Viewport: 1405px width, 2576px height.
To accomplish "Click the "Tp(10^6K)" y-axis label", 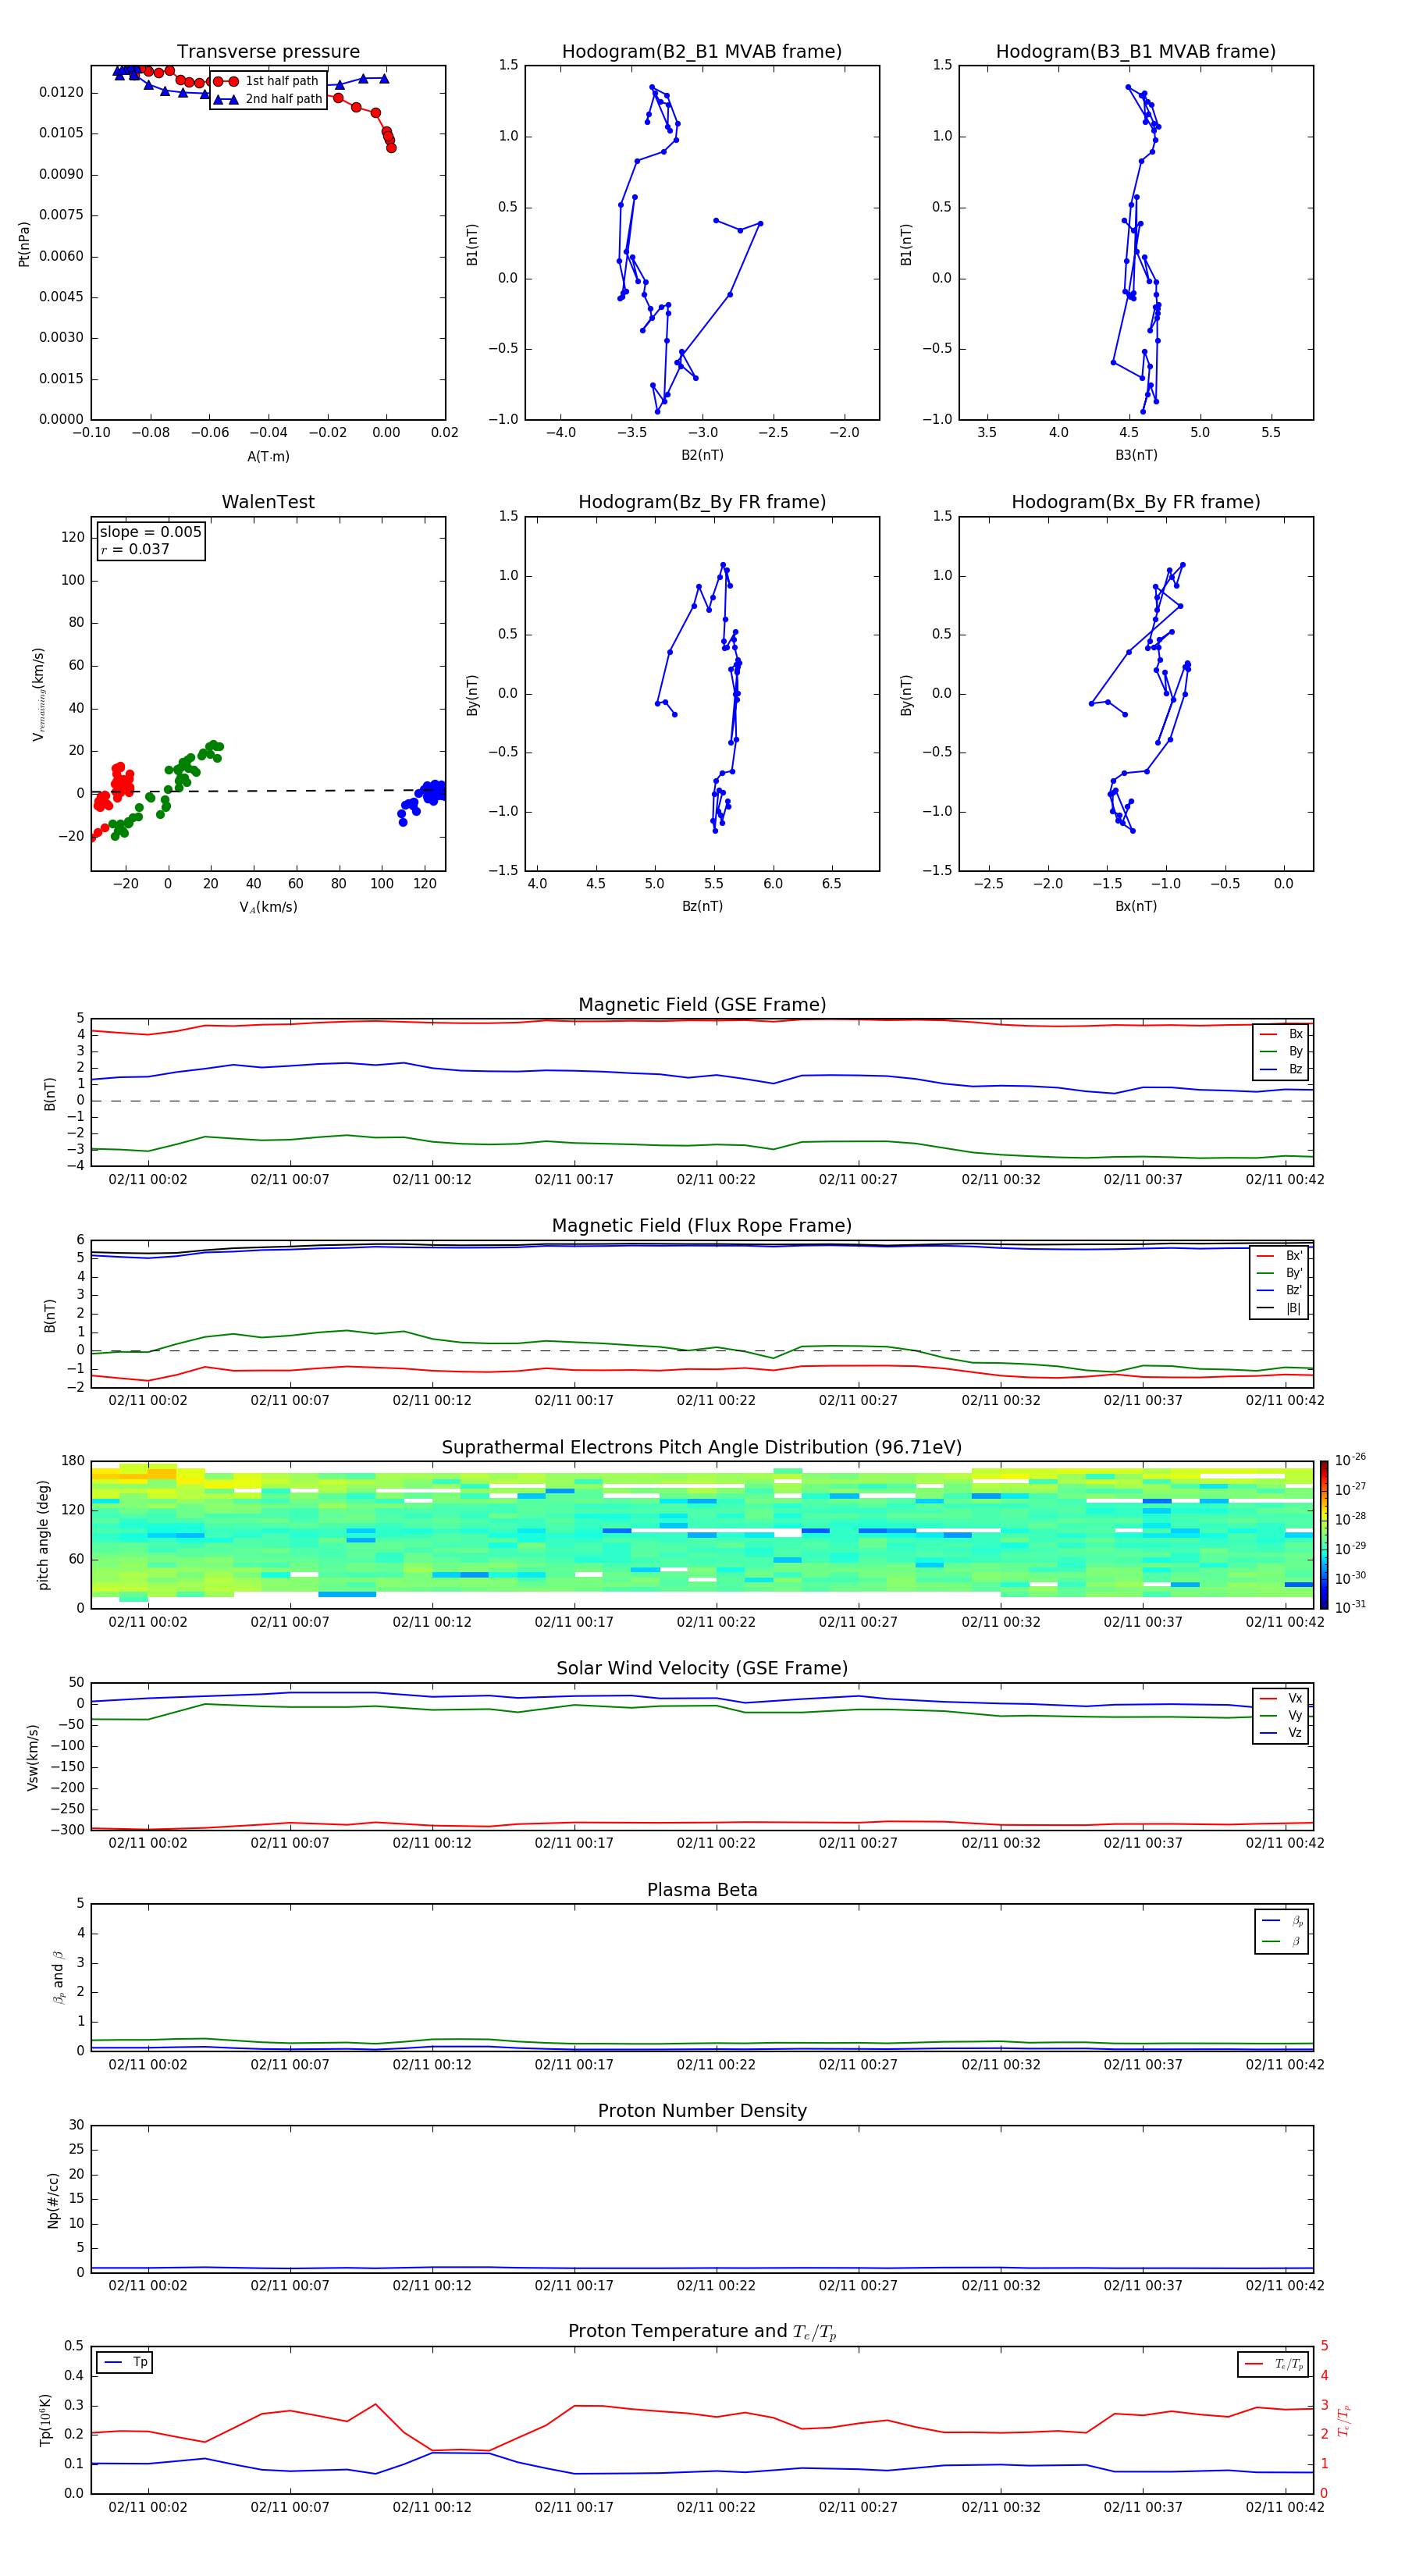I will pos(45,2420).
